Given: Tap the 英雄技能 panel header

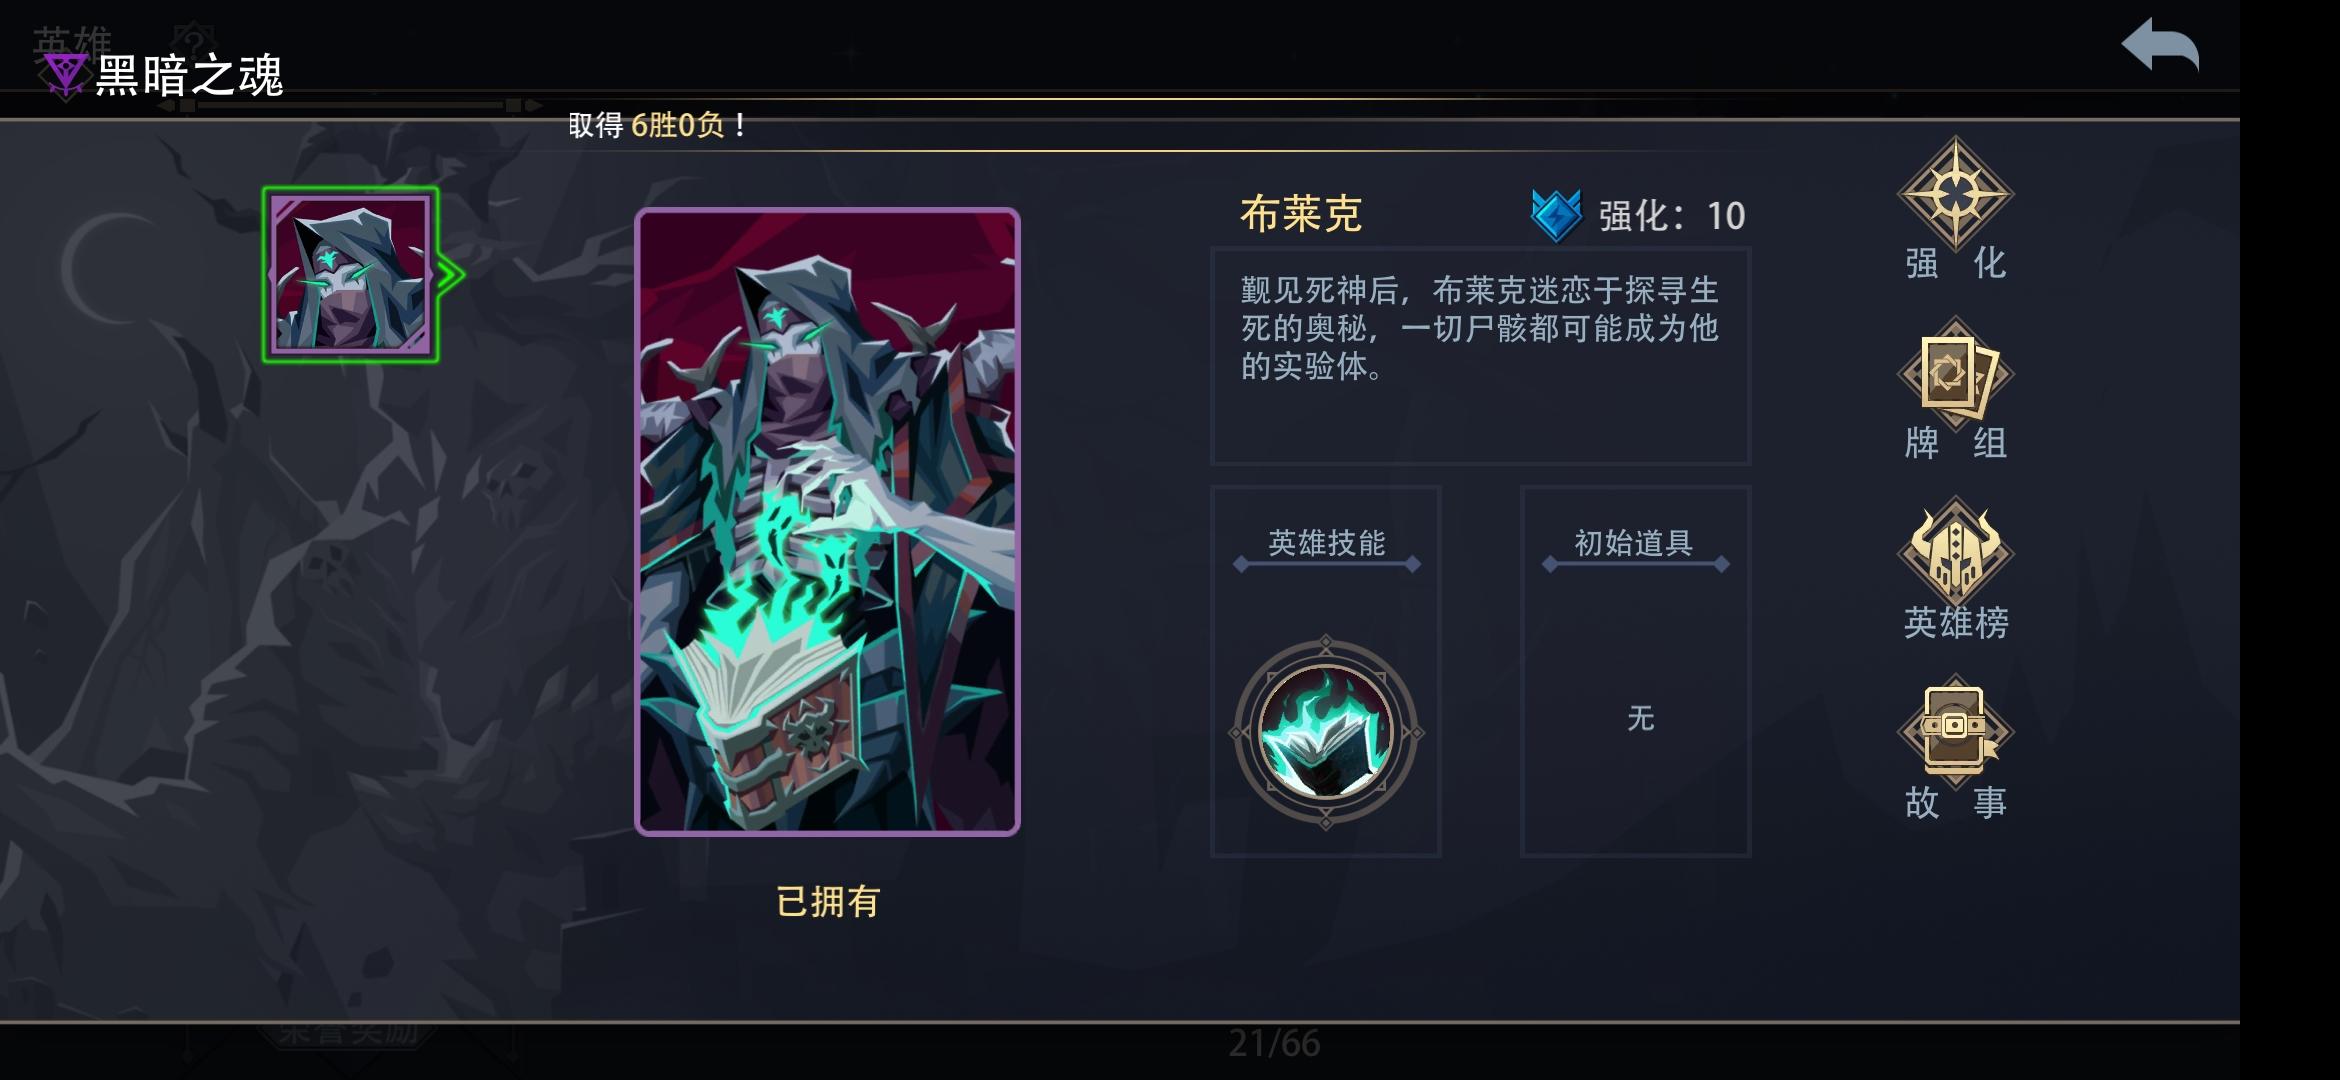Looking at the screenshot, I should coord(1326,543).
